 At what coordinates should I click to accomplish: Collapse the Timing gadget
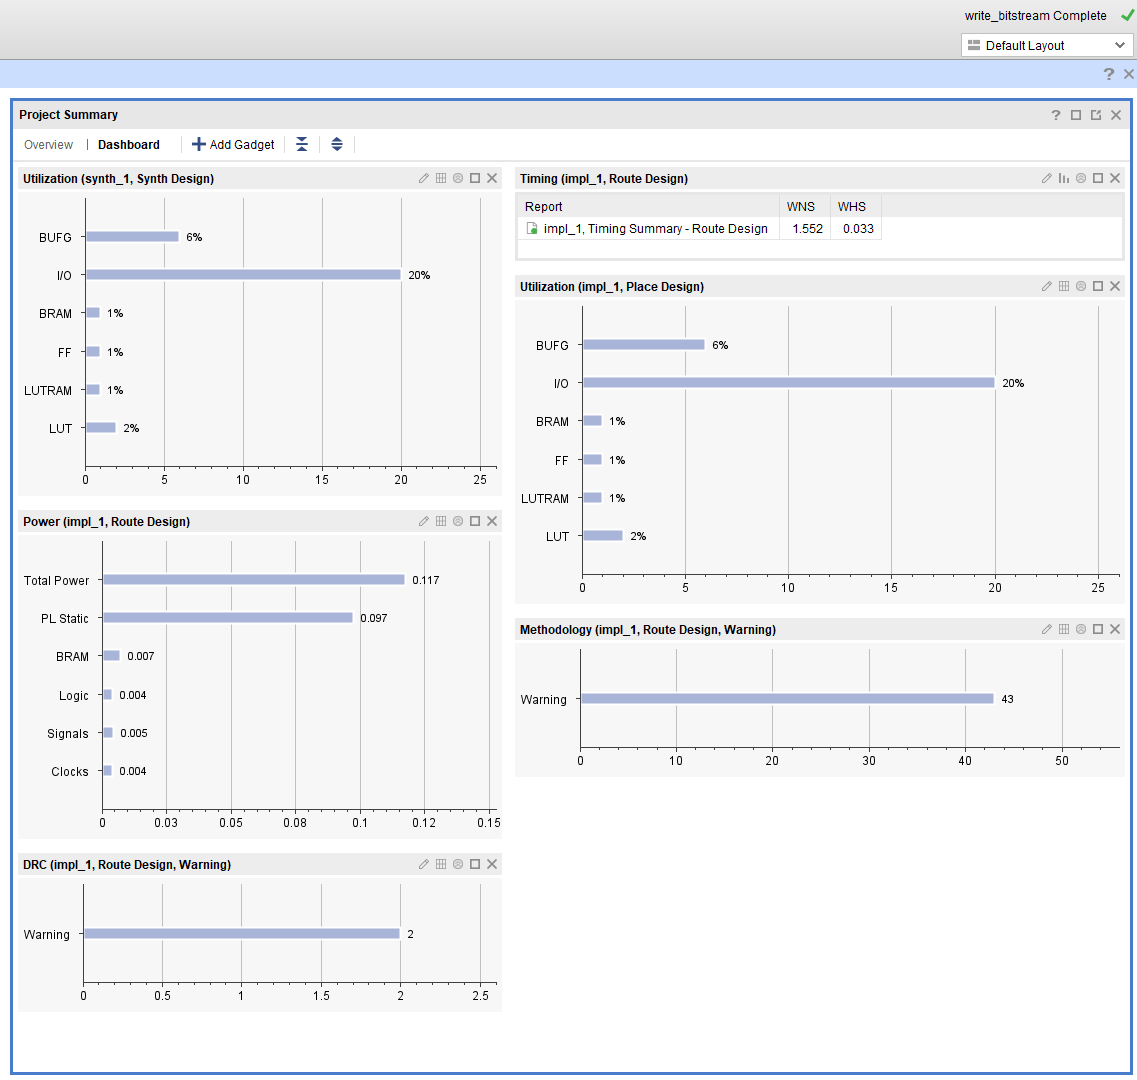pyautogui.click(x=1080, y=178)
